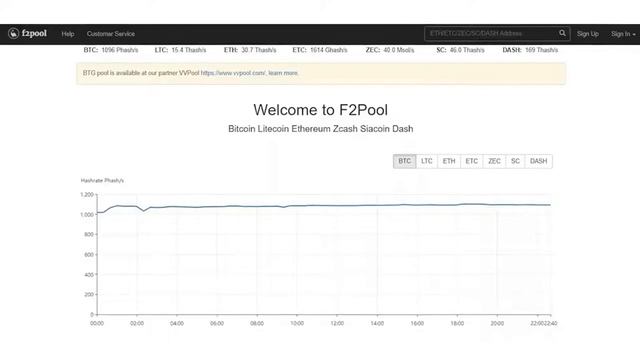Viewport: 640px width, 360px height.
Task: Switch chart to LTC
Action: [427, 161]
